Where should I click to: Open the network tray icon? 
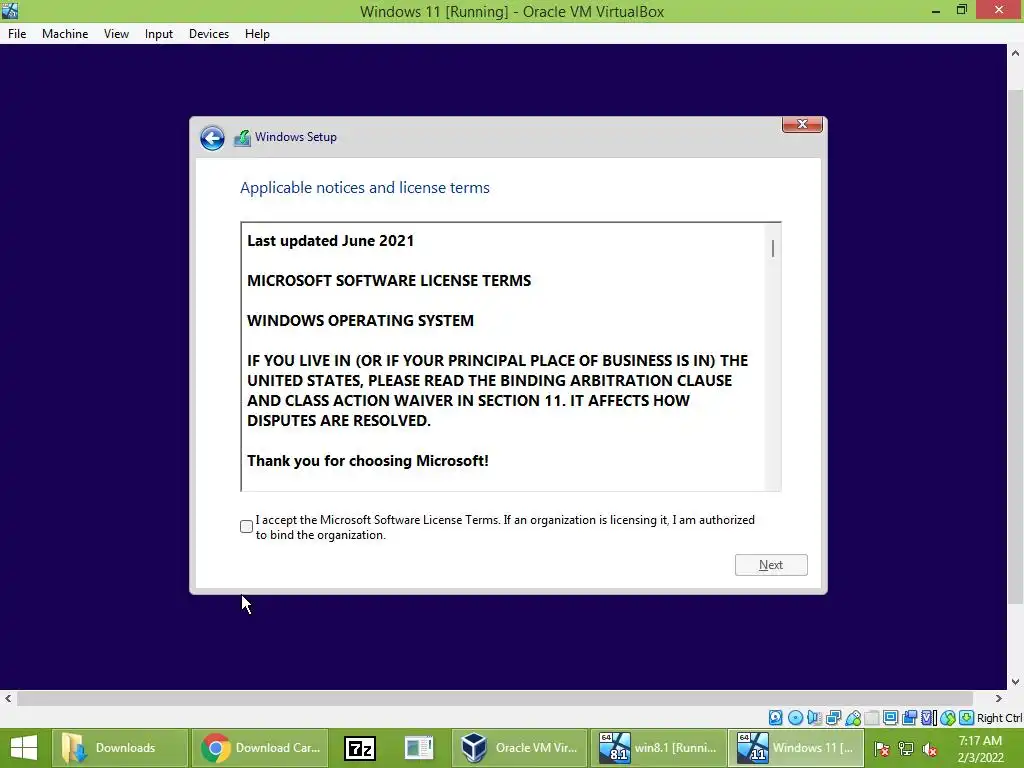pos(906,749)
